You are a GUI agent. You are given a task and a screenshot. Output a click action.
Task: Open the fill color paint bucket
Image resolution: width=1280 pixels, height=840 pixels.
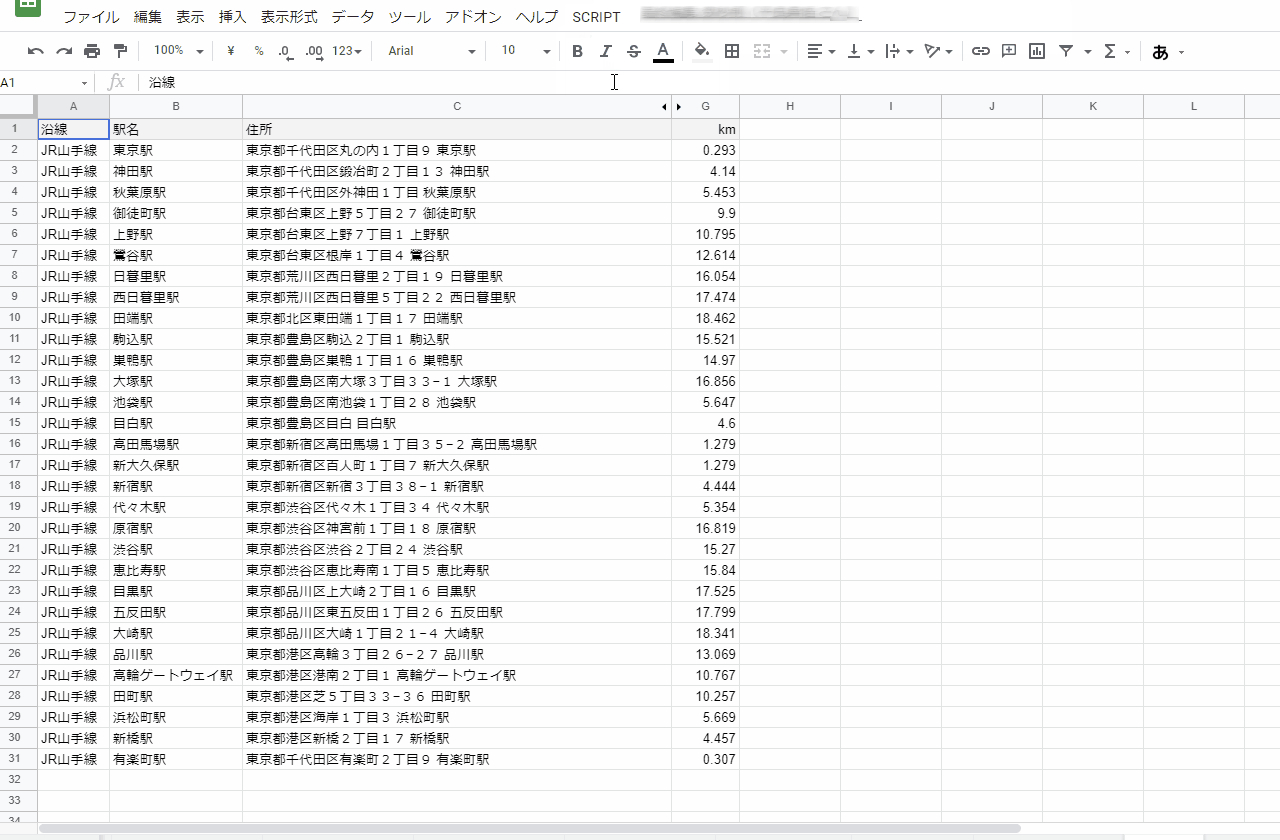[702, 51]
